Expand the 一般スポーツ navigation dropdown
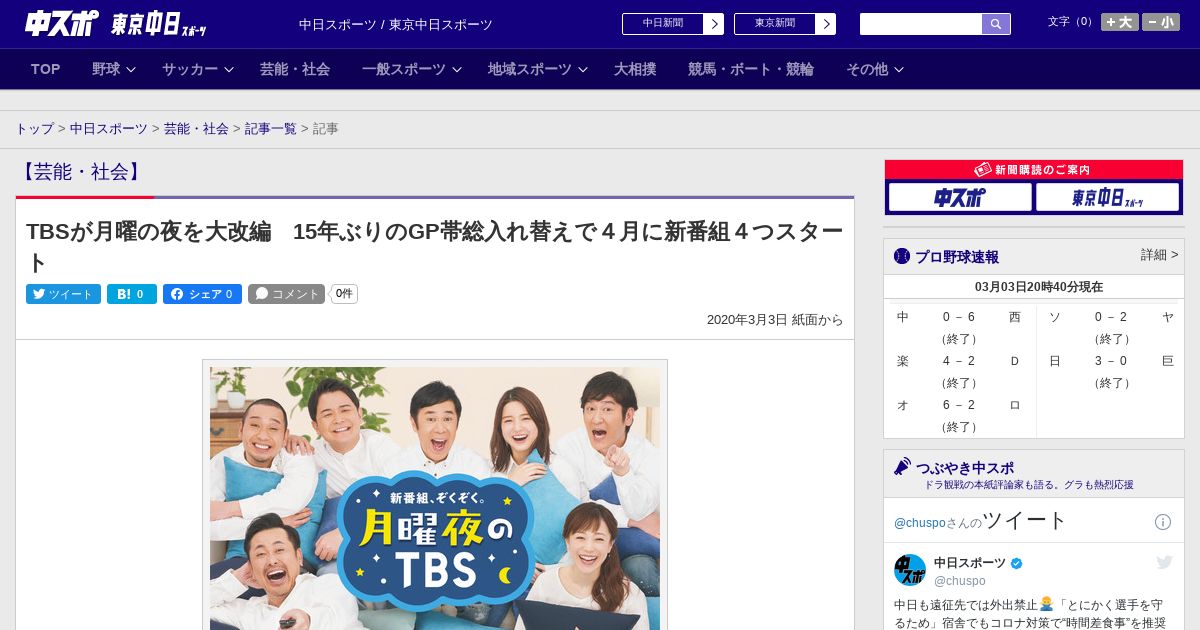The height and width of the screenshot is (630, 1200). click(412, 69)
